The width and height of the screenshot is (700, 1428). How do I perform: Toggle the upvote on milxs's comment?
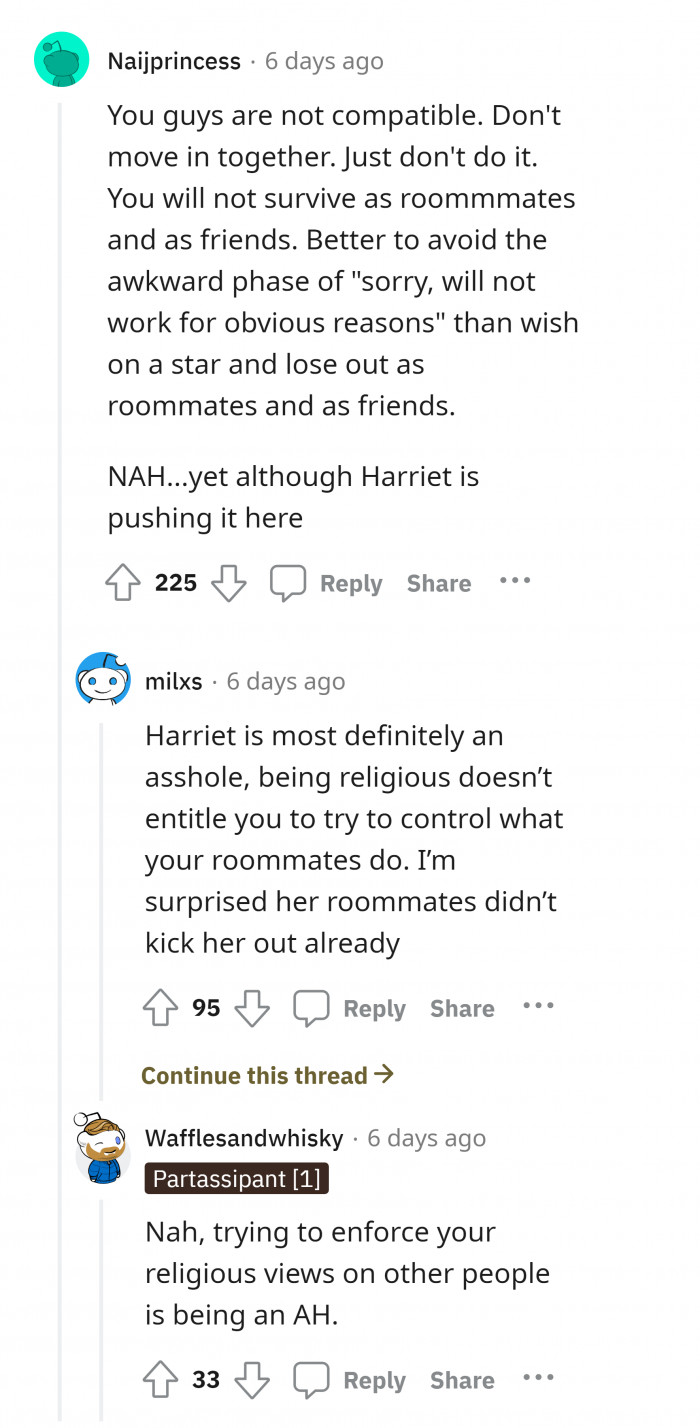(160, 1007)
